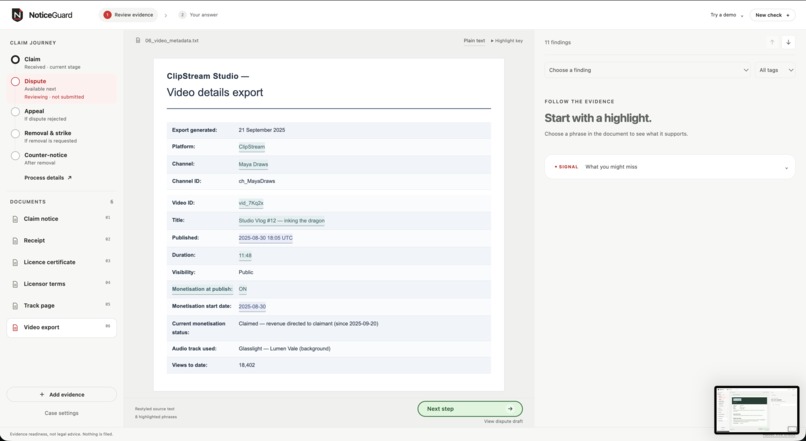
Task: Select the Claim stage circle
Action: pos(15,60)
